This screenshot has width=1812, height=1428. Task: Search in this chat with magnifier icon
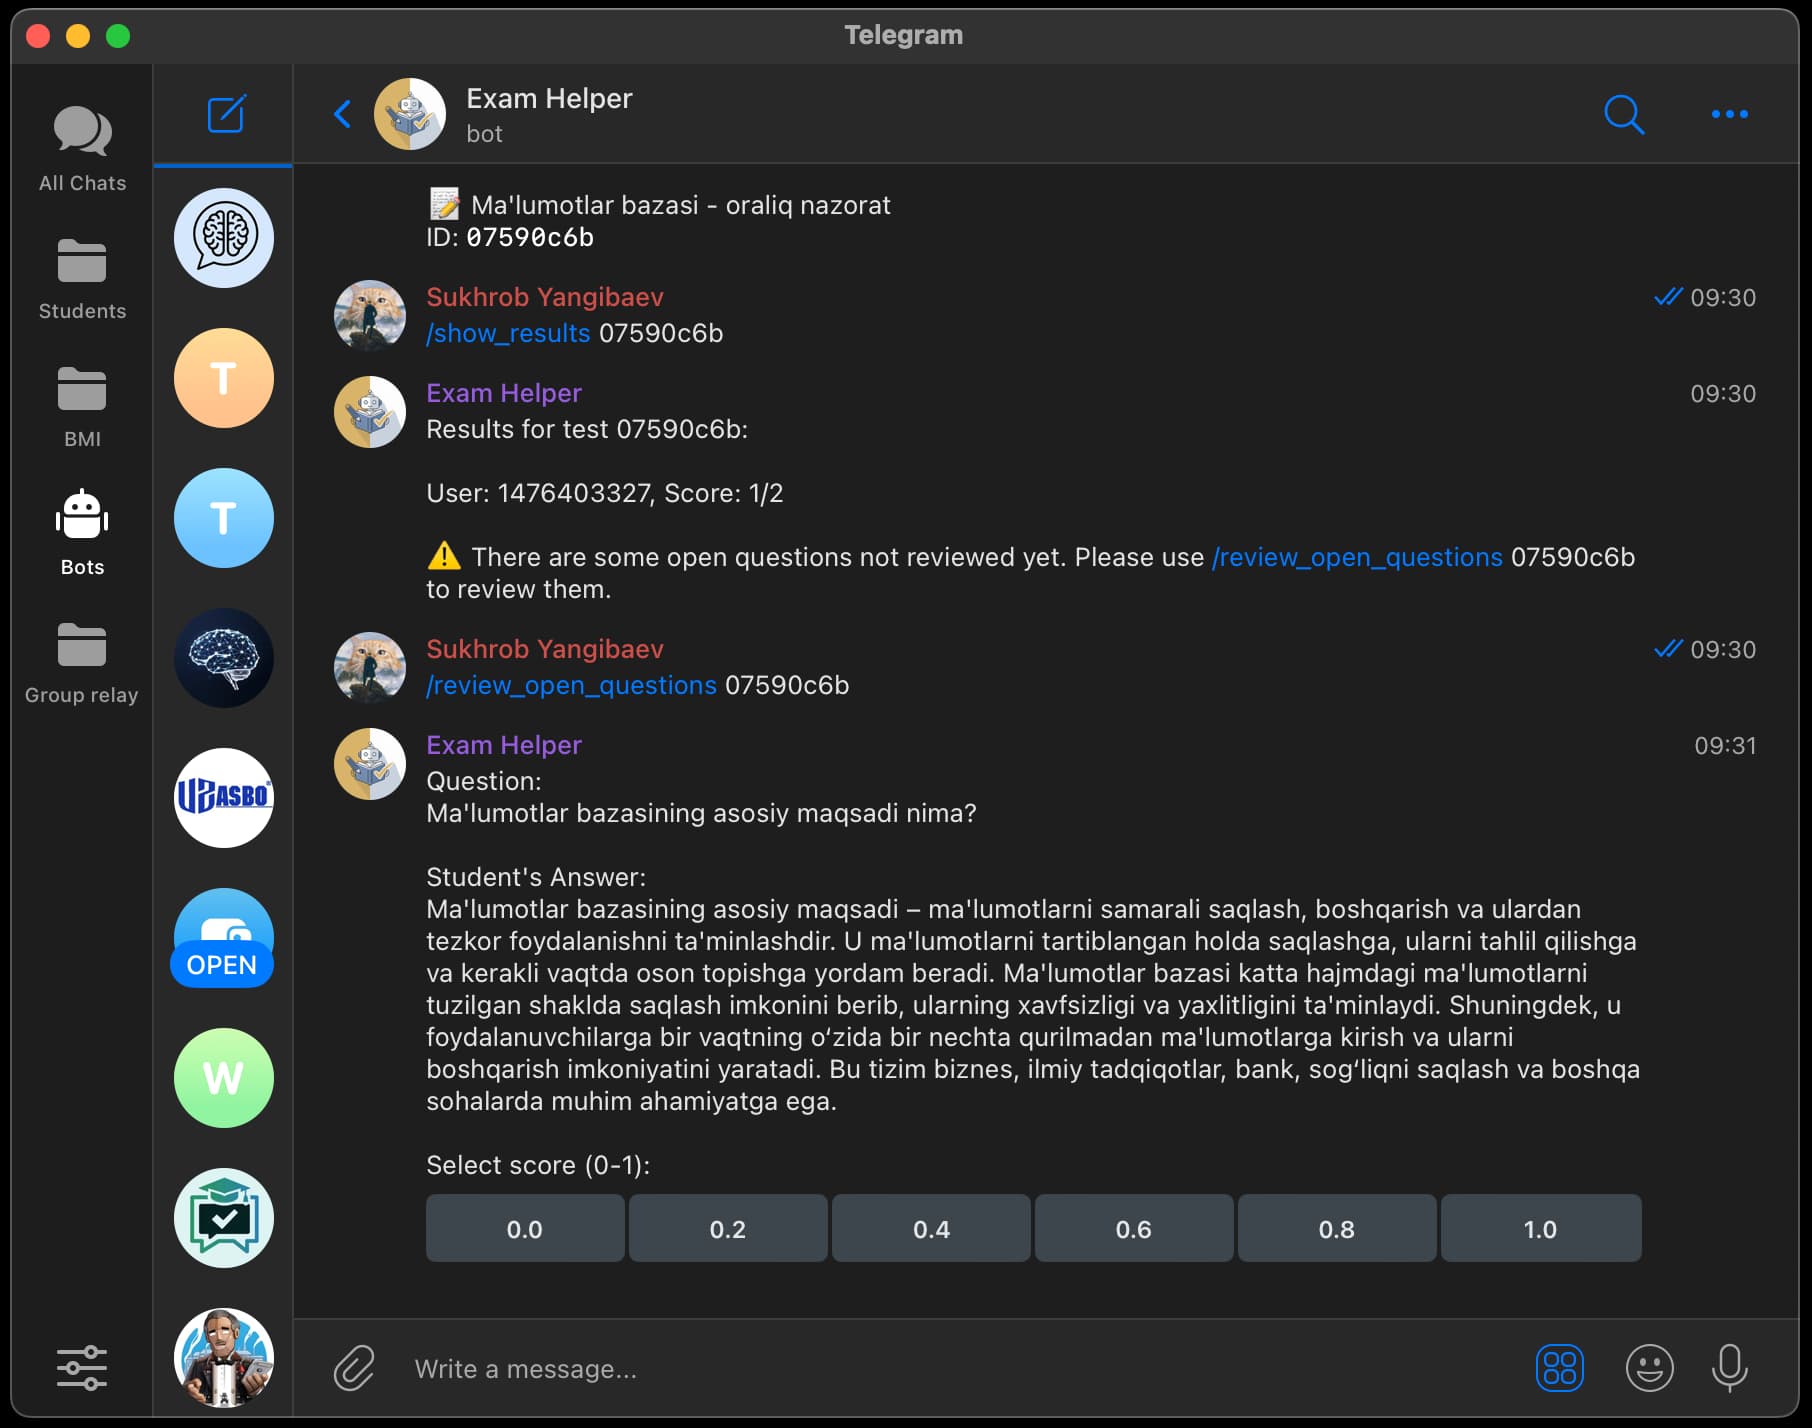[1624, 114]
